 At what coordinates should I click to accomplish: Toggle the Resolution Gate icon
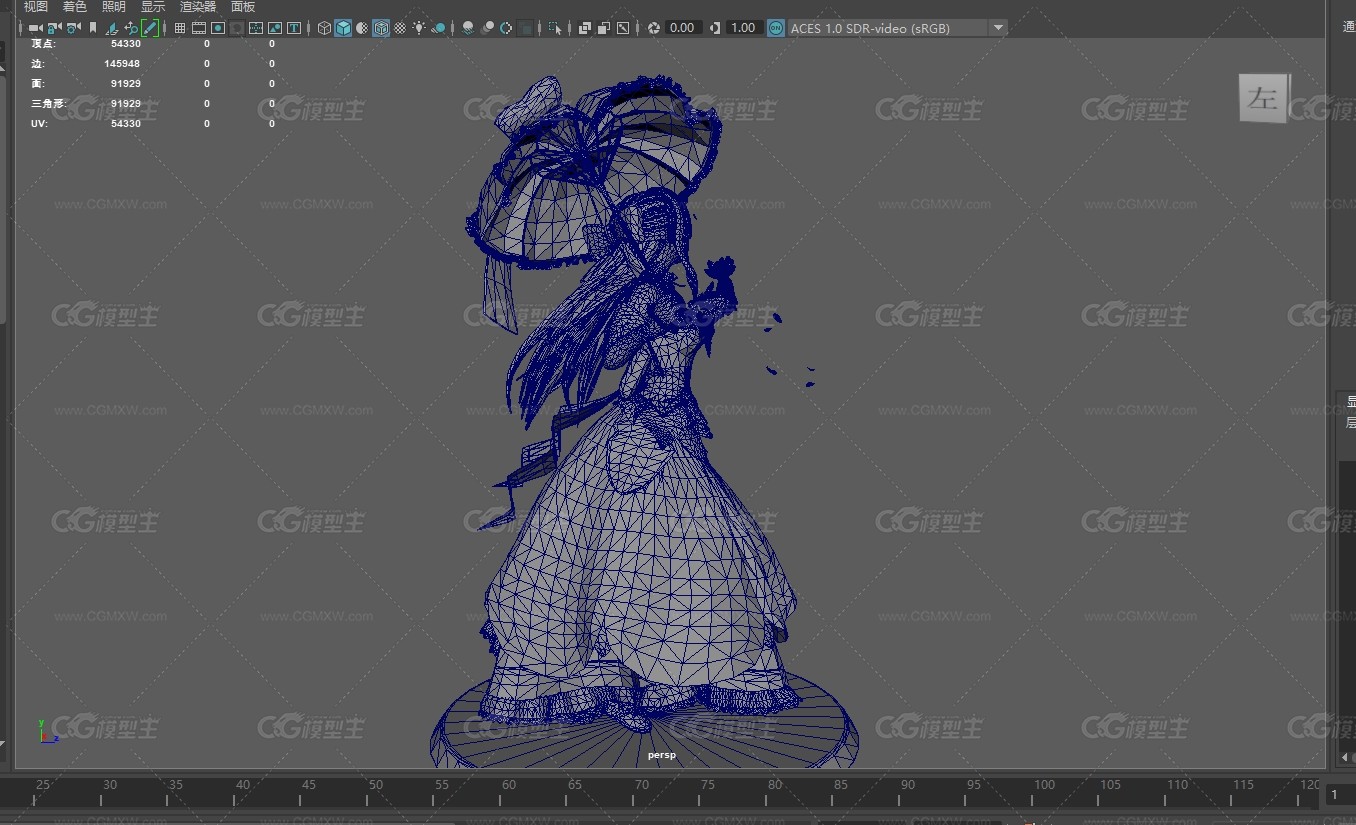(x=217, y=28)
